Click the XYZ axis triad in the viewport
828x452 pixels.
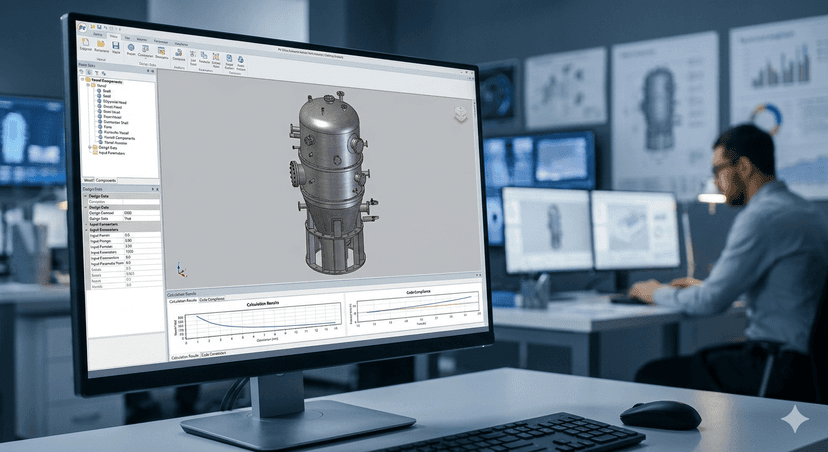182,270
